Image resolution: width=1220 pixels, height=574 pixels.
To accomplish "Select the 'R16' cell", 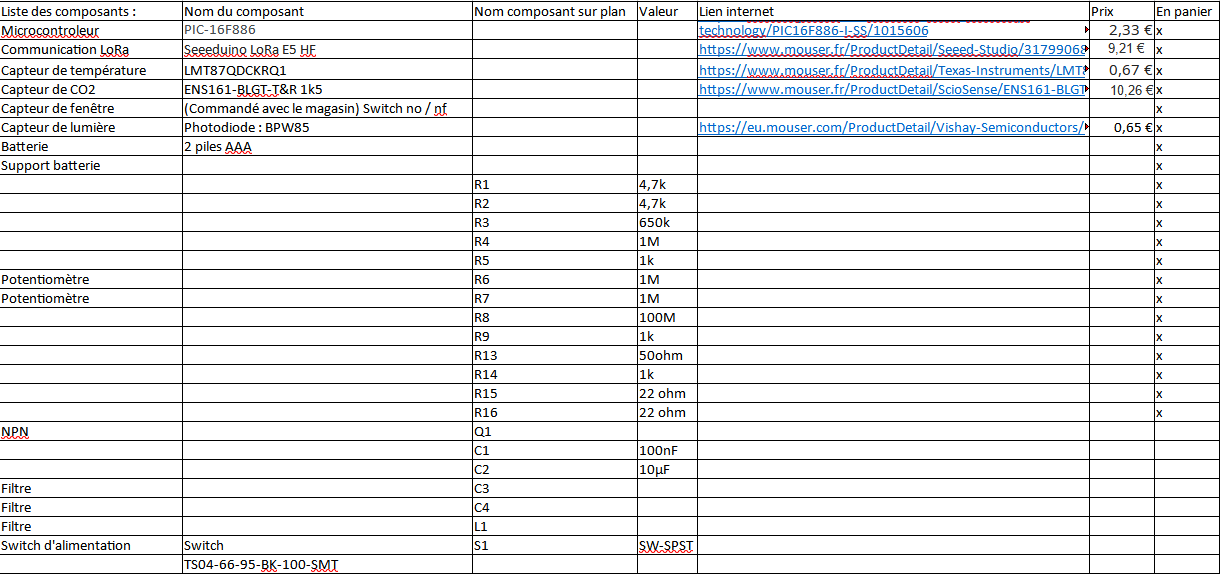I will [554, 412].
